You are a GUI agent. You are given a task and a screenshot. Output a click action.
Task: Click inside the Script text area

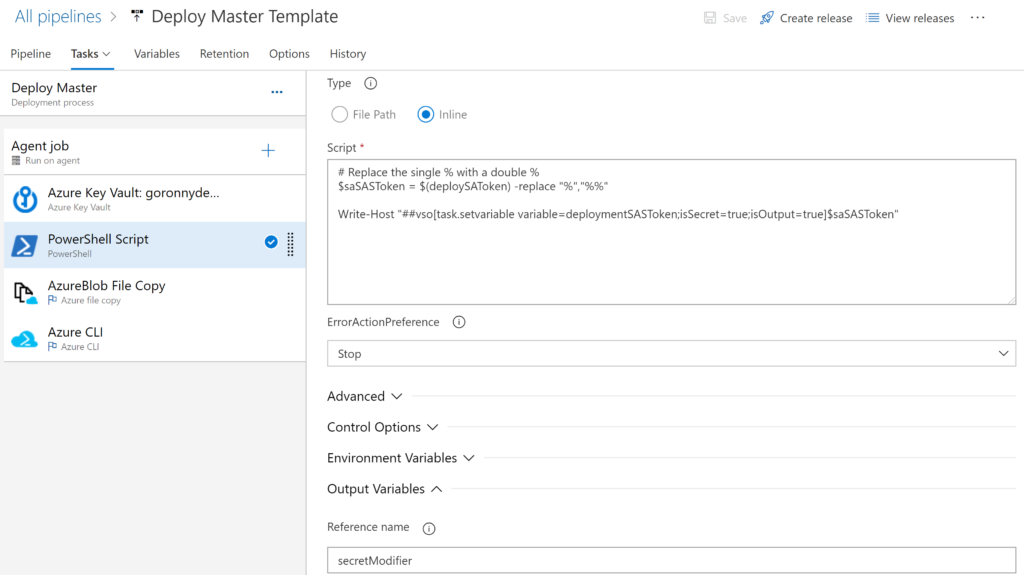point(671,232)
